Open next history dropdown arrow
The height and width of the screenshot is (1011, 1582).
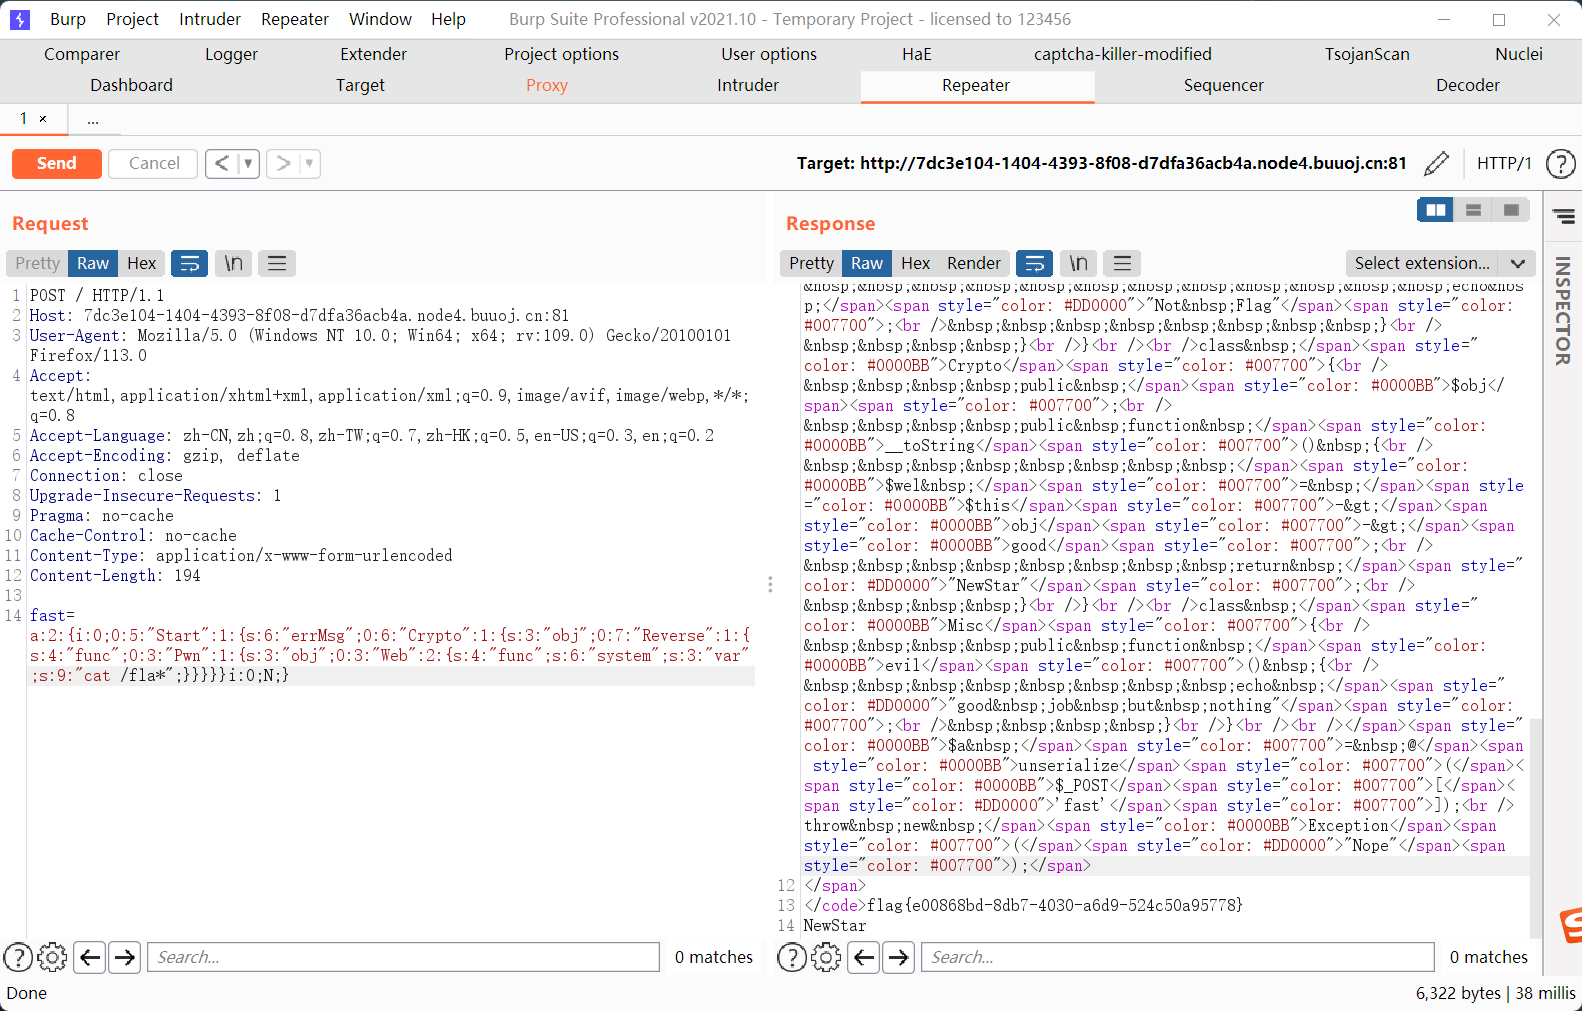[x=309, y=163]
